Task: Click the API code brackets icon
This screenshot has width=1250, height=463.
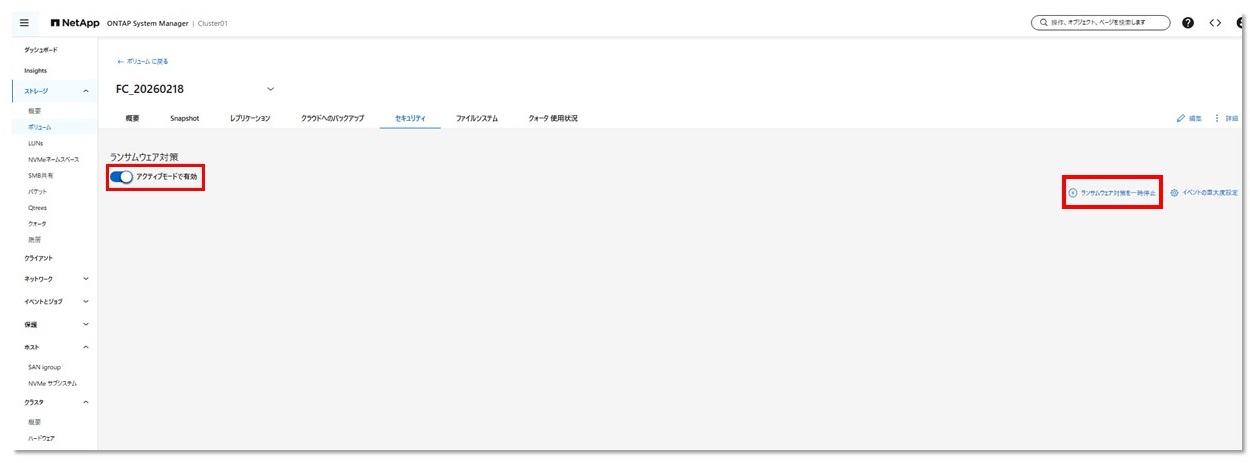Action: (1215, 22)
